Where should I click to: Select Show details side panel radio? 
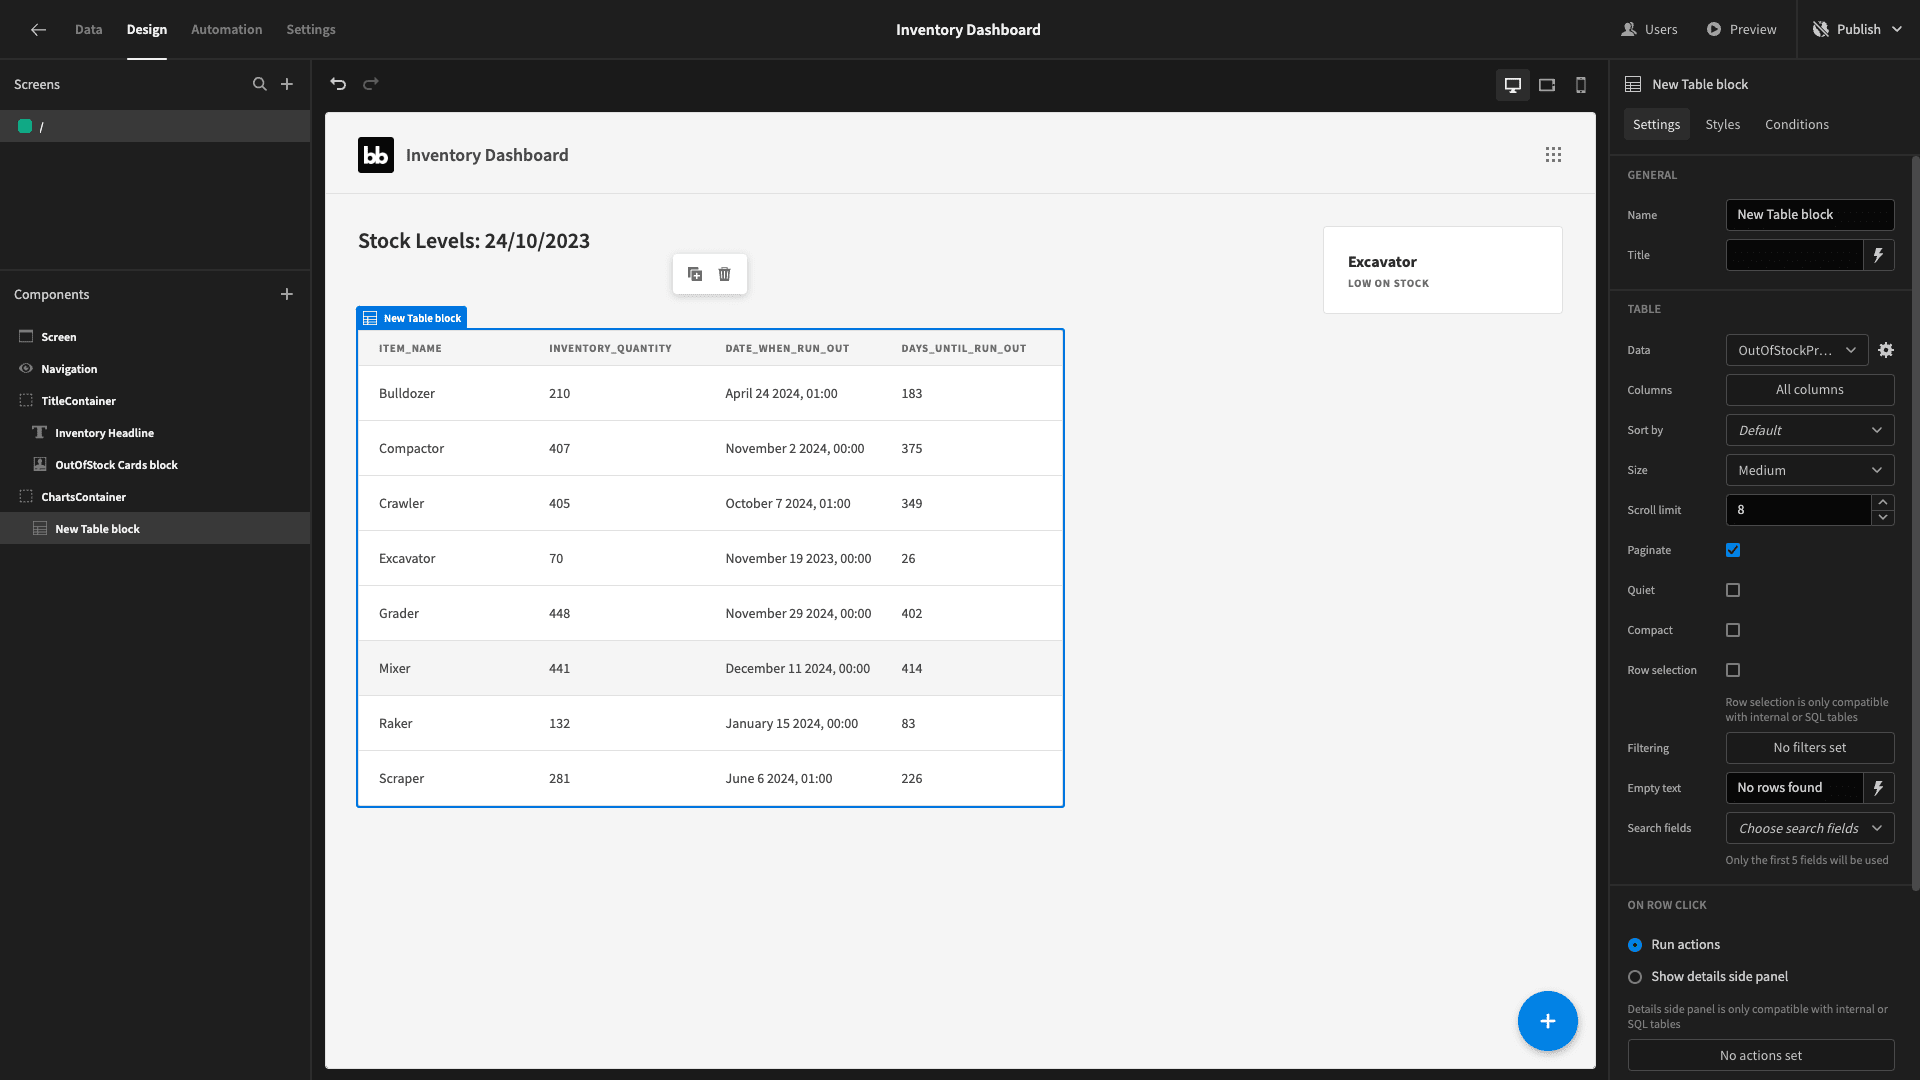[1635, 977]
